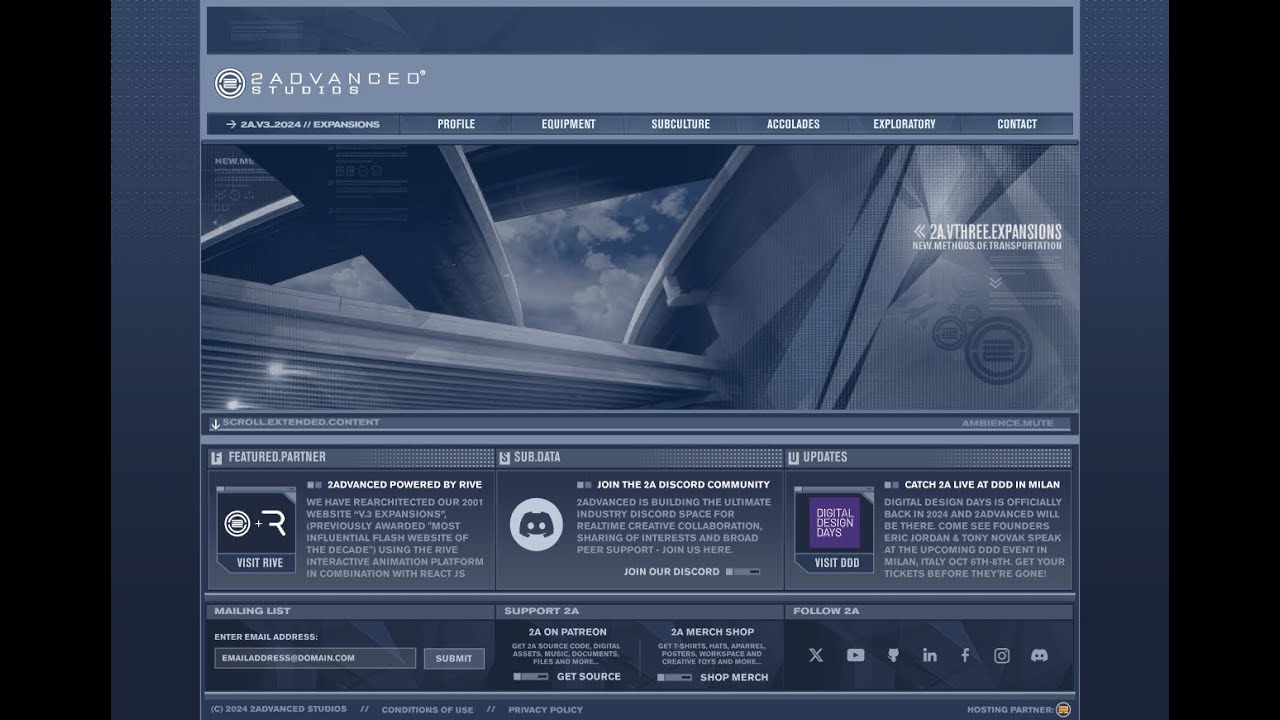The width and height of the screenshot is (1280, 720).
Task: Mute the ambience sound
Action: pyautogui.click(x=1008, y=423)
